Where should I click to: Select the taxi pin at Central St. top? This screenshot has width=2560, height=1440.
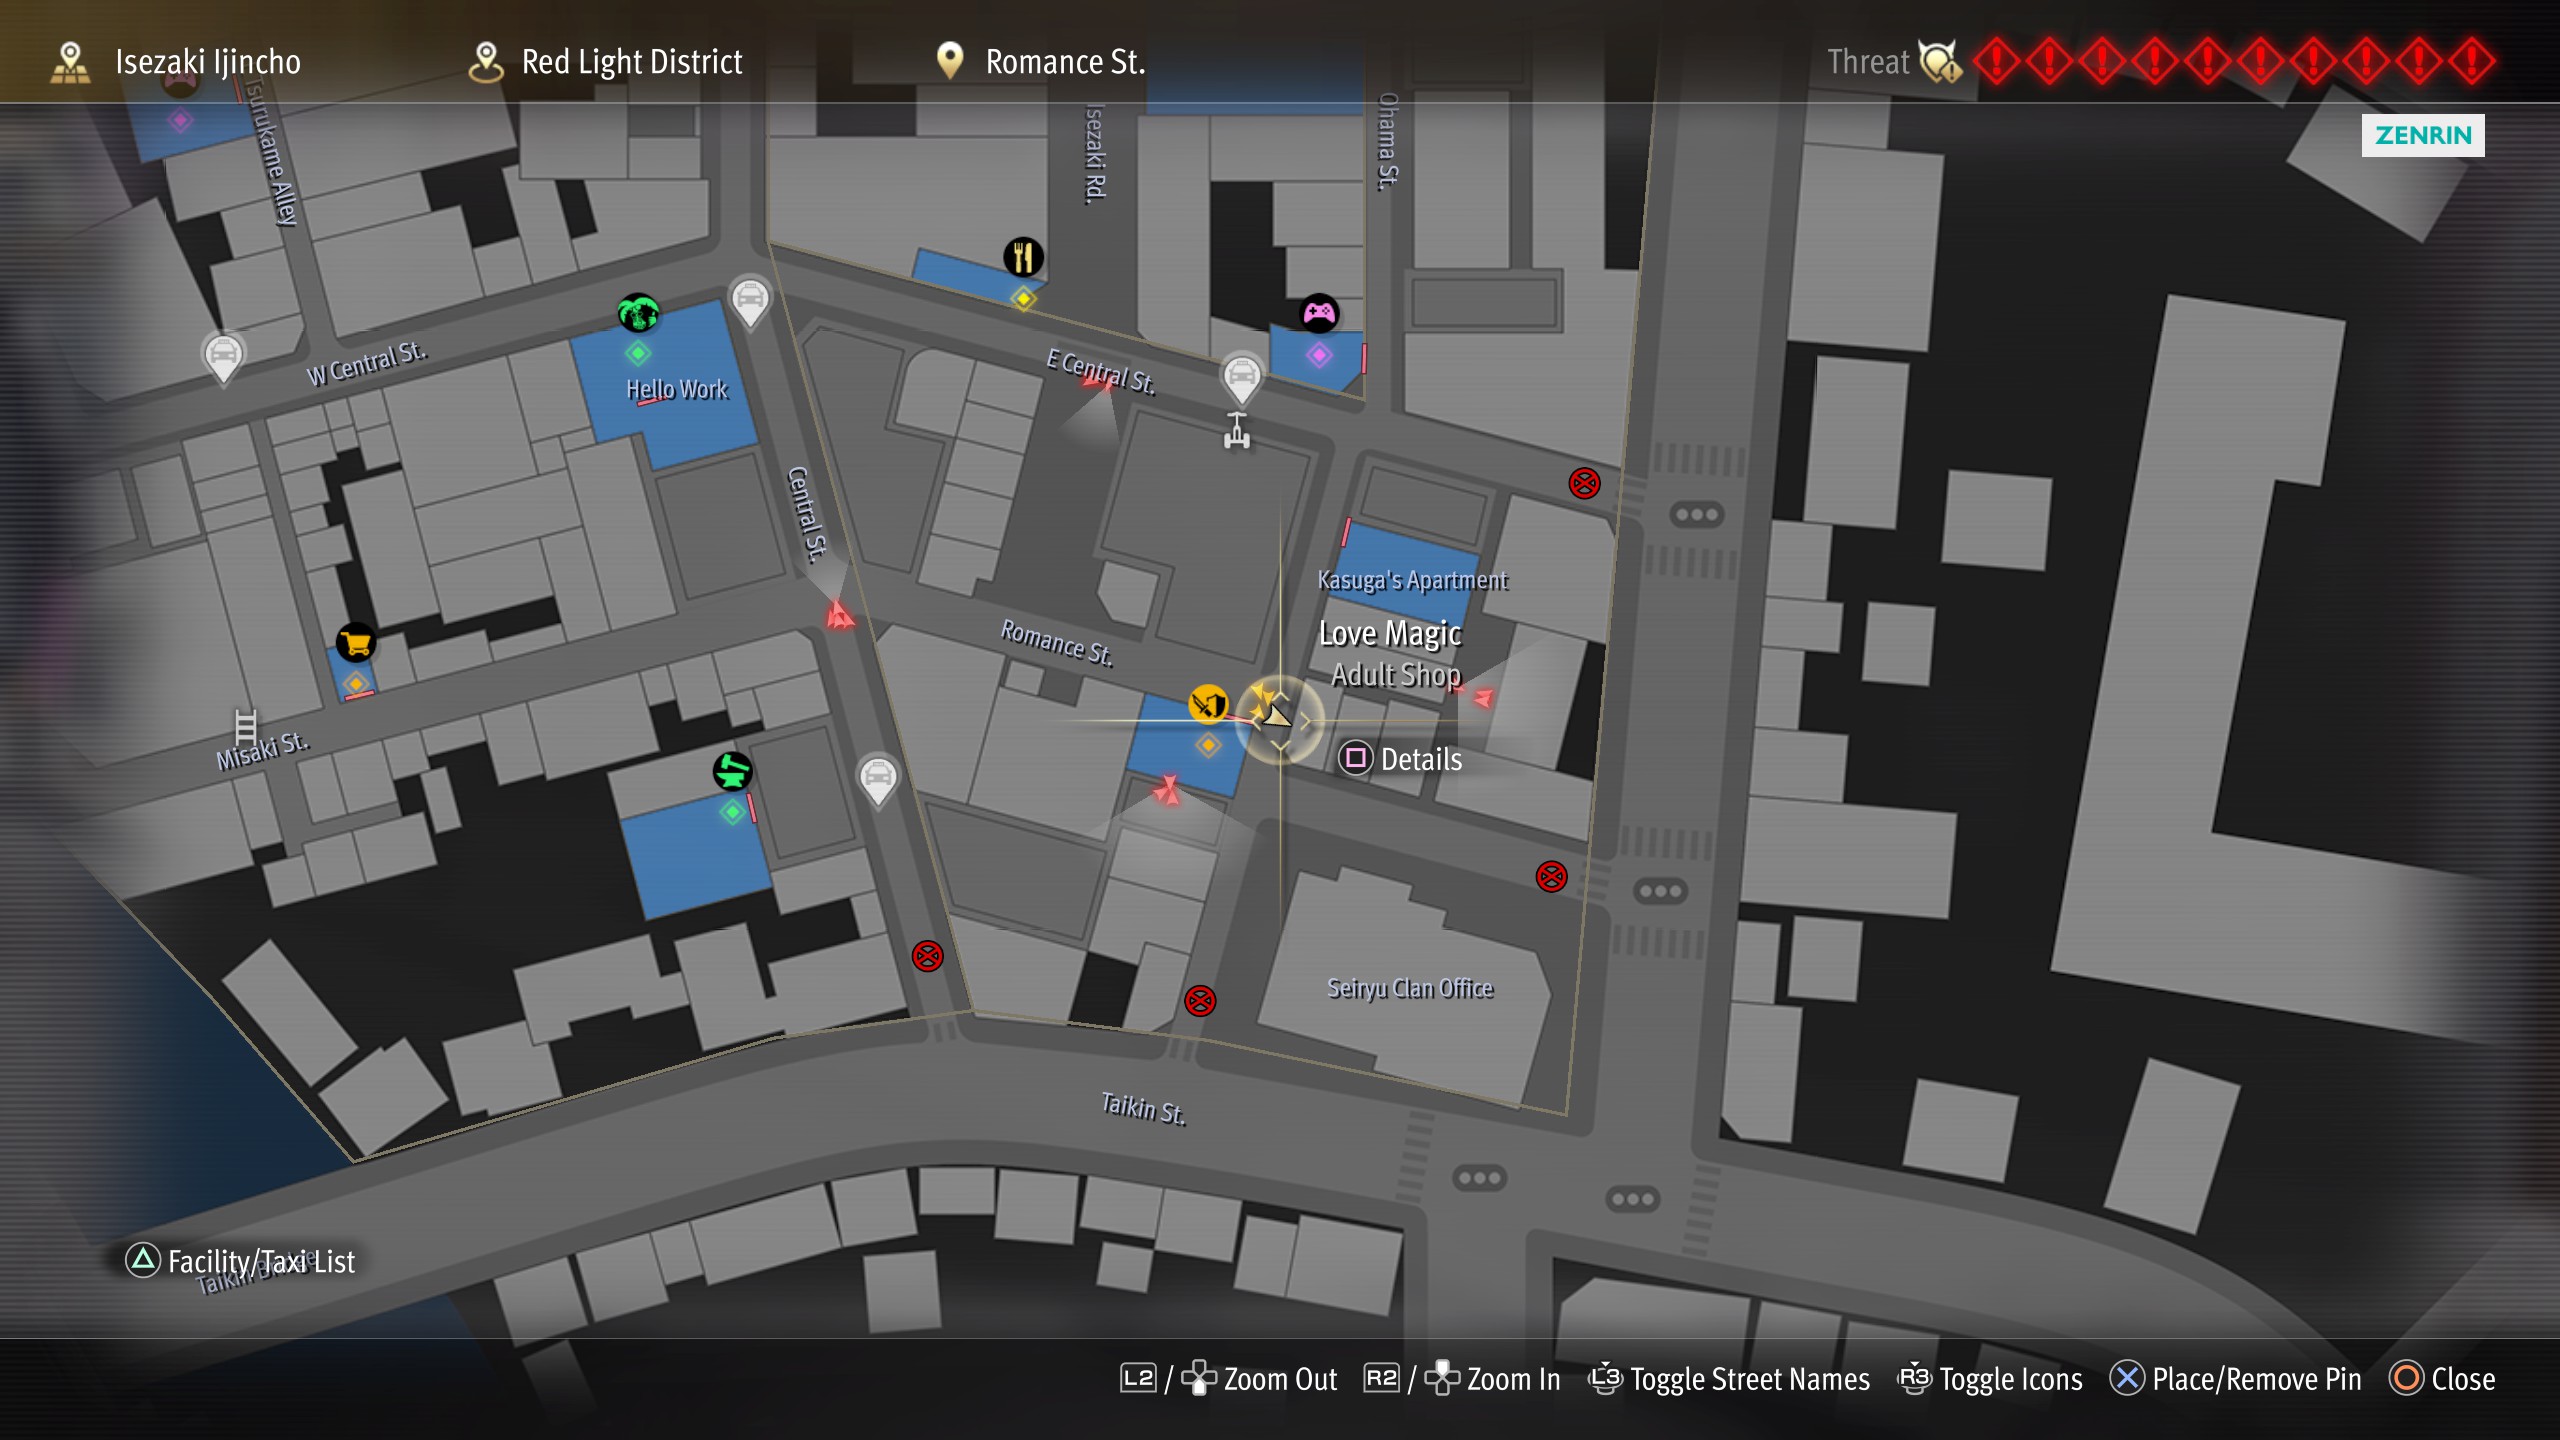pos(750,301)
